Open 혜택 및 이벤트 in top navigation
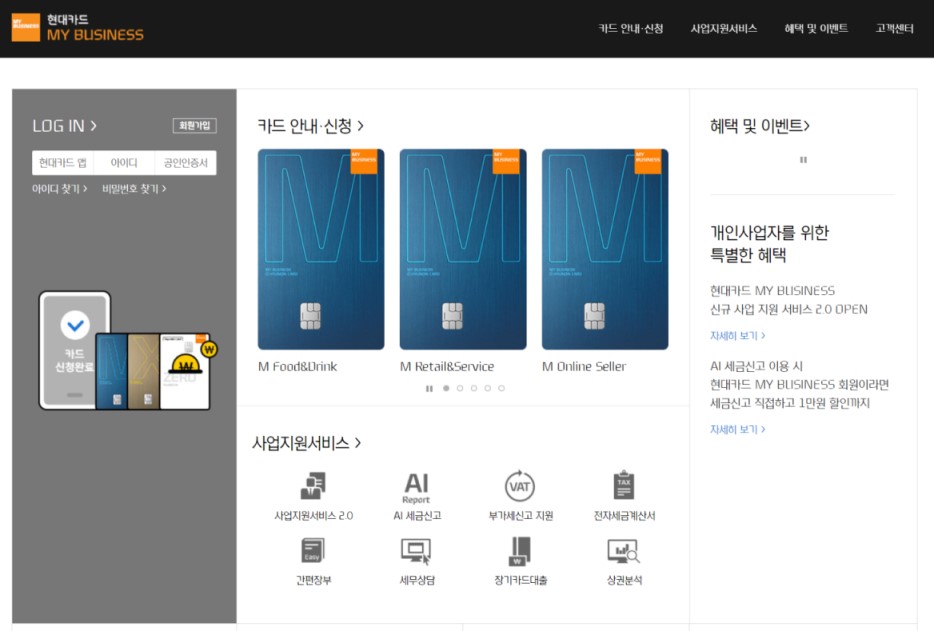Screen dimensions: 934x631 (816, 29)
